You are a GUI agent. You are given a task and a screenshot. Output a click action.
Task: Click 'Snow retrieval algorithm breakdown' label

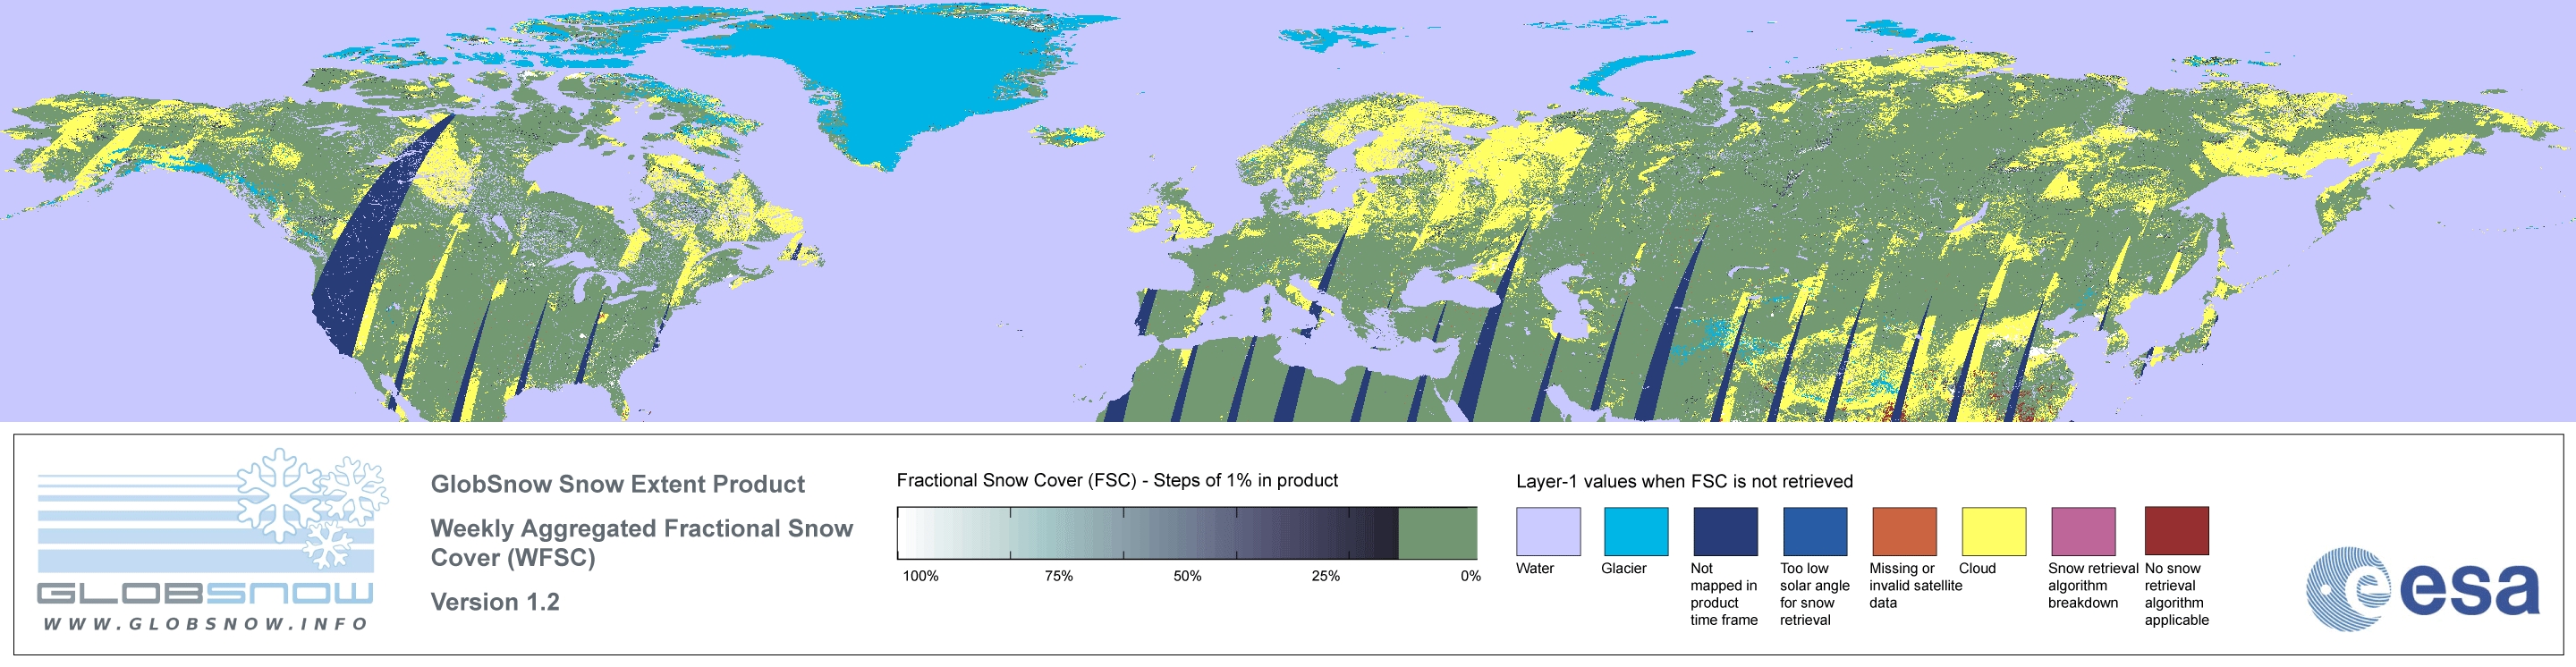click(2092, 585)
